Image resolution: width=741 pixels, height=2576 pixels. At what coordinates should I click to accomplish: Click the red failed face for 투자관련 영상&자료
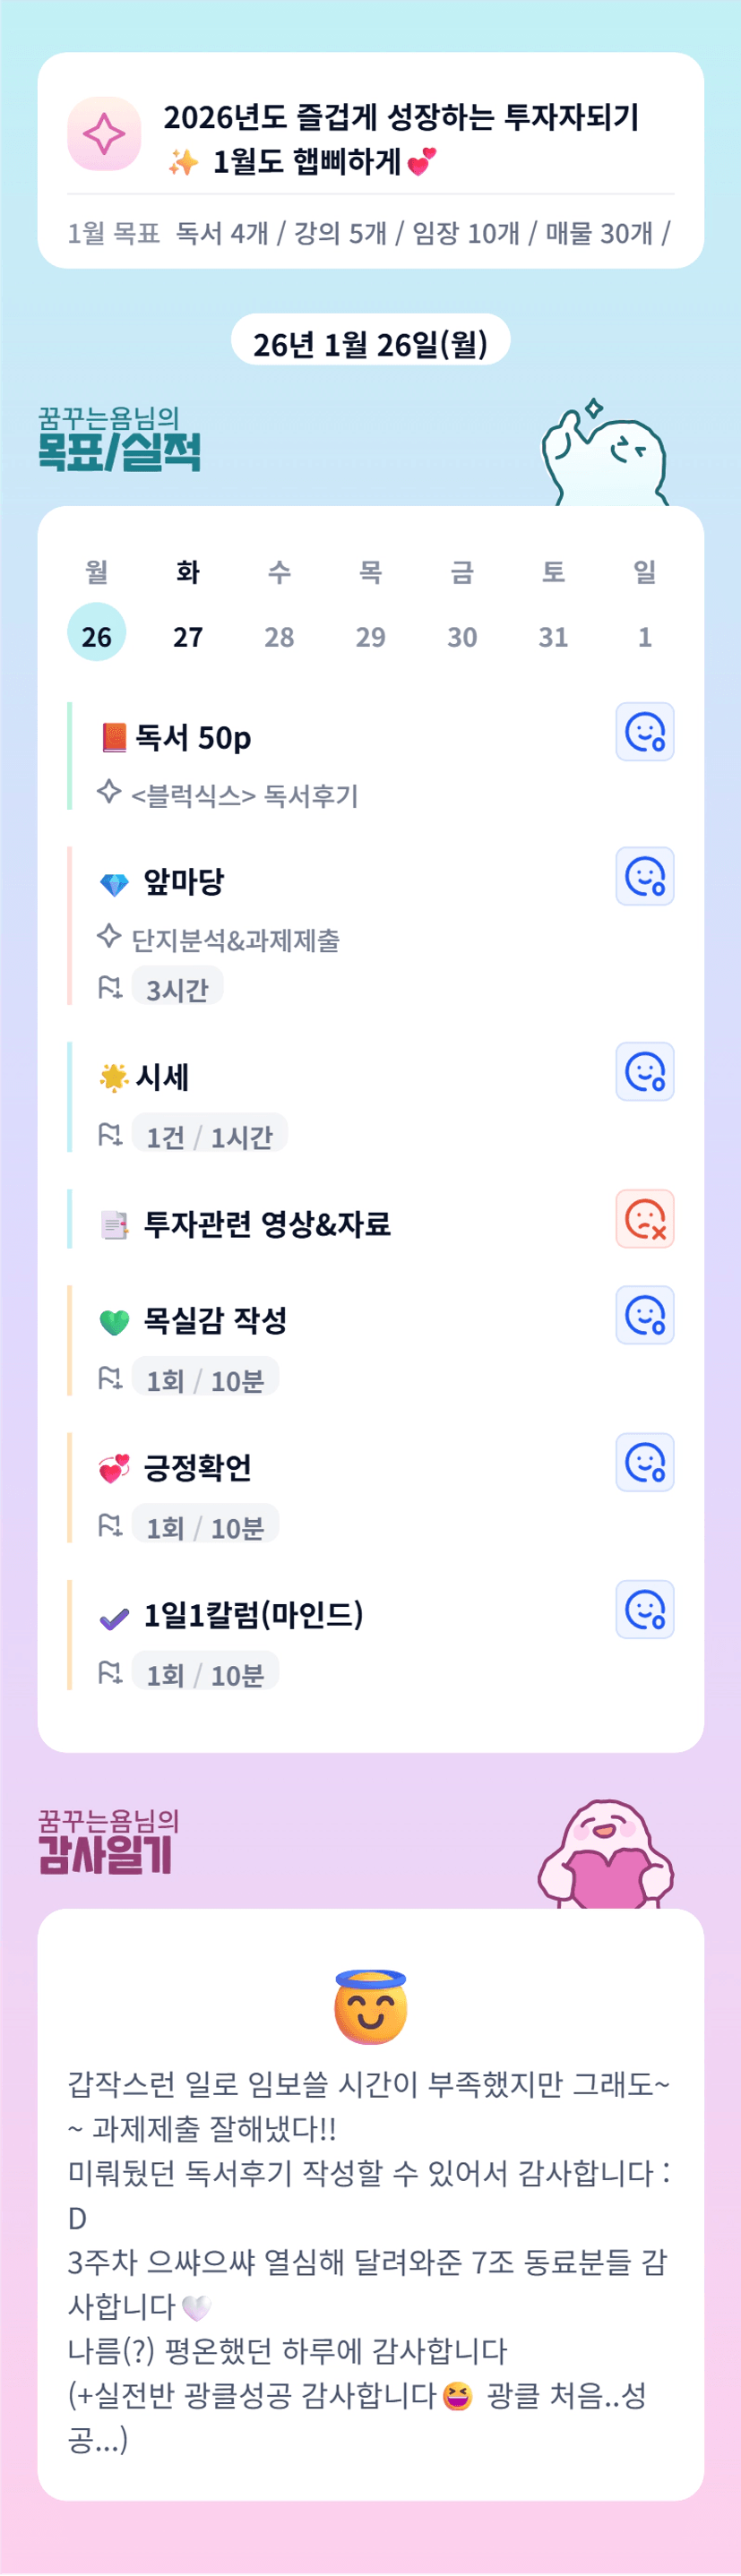[x=644, y=1218]
